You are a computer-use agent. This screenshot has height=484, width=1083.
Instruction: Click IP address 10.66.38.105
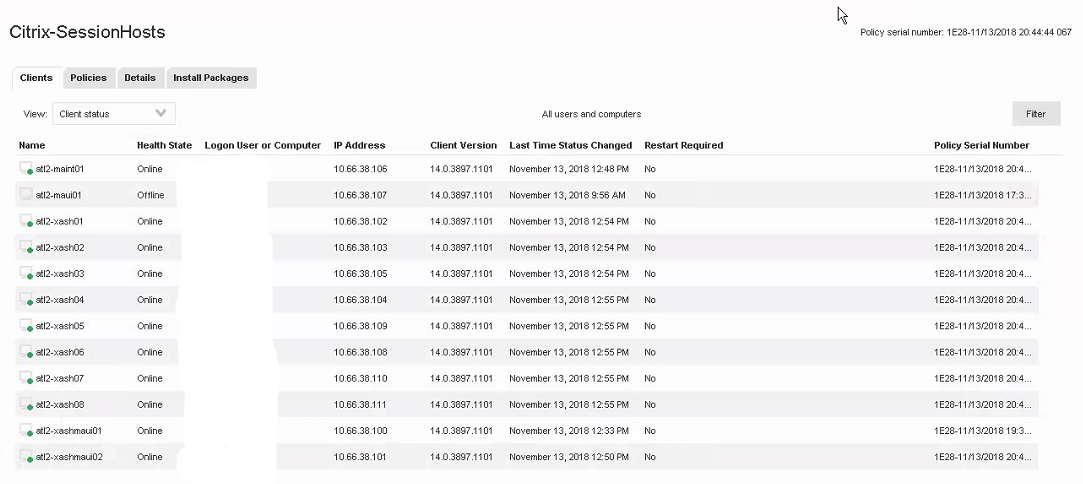pos(361,274)
